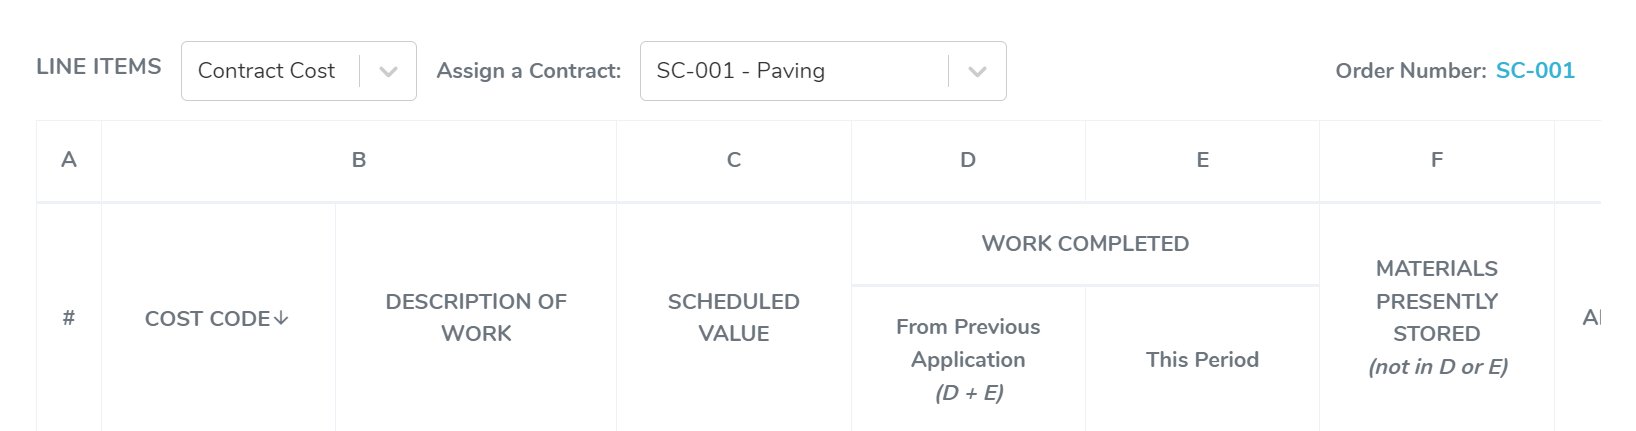1636x431 pixels.
Task: Click the WORK COMPLETED group header
Action: 1085,244
